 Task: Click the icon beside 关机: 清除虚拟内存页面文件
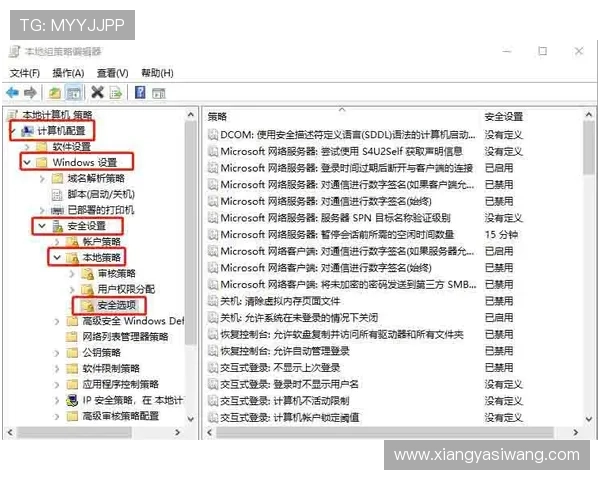click(212, 301)
